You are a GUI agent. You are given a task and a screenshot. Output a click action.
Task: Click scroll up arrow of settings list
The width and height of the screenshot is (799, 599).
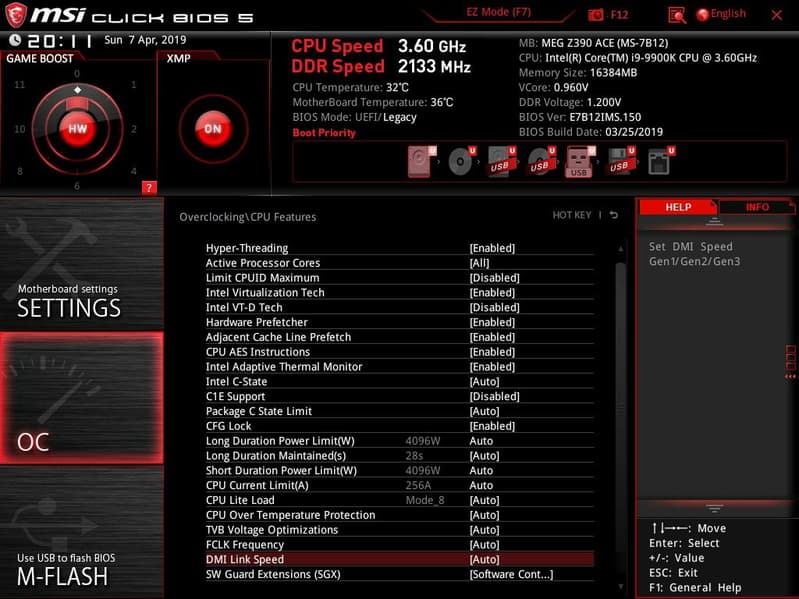coord(620,249)
